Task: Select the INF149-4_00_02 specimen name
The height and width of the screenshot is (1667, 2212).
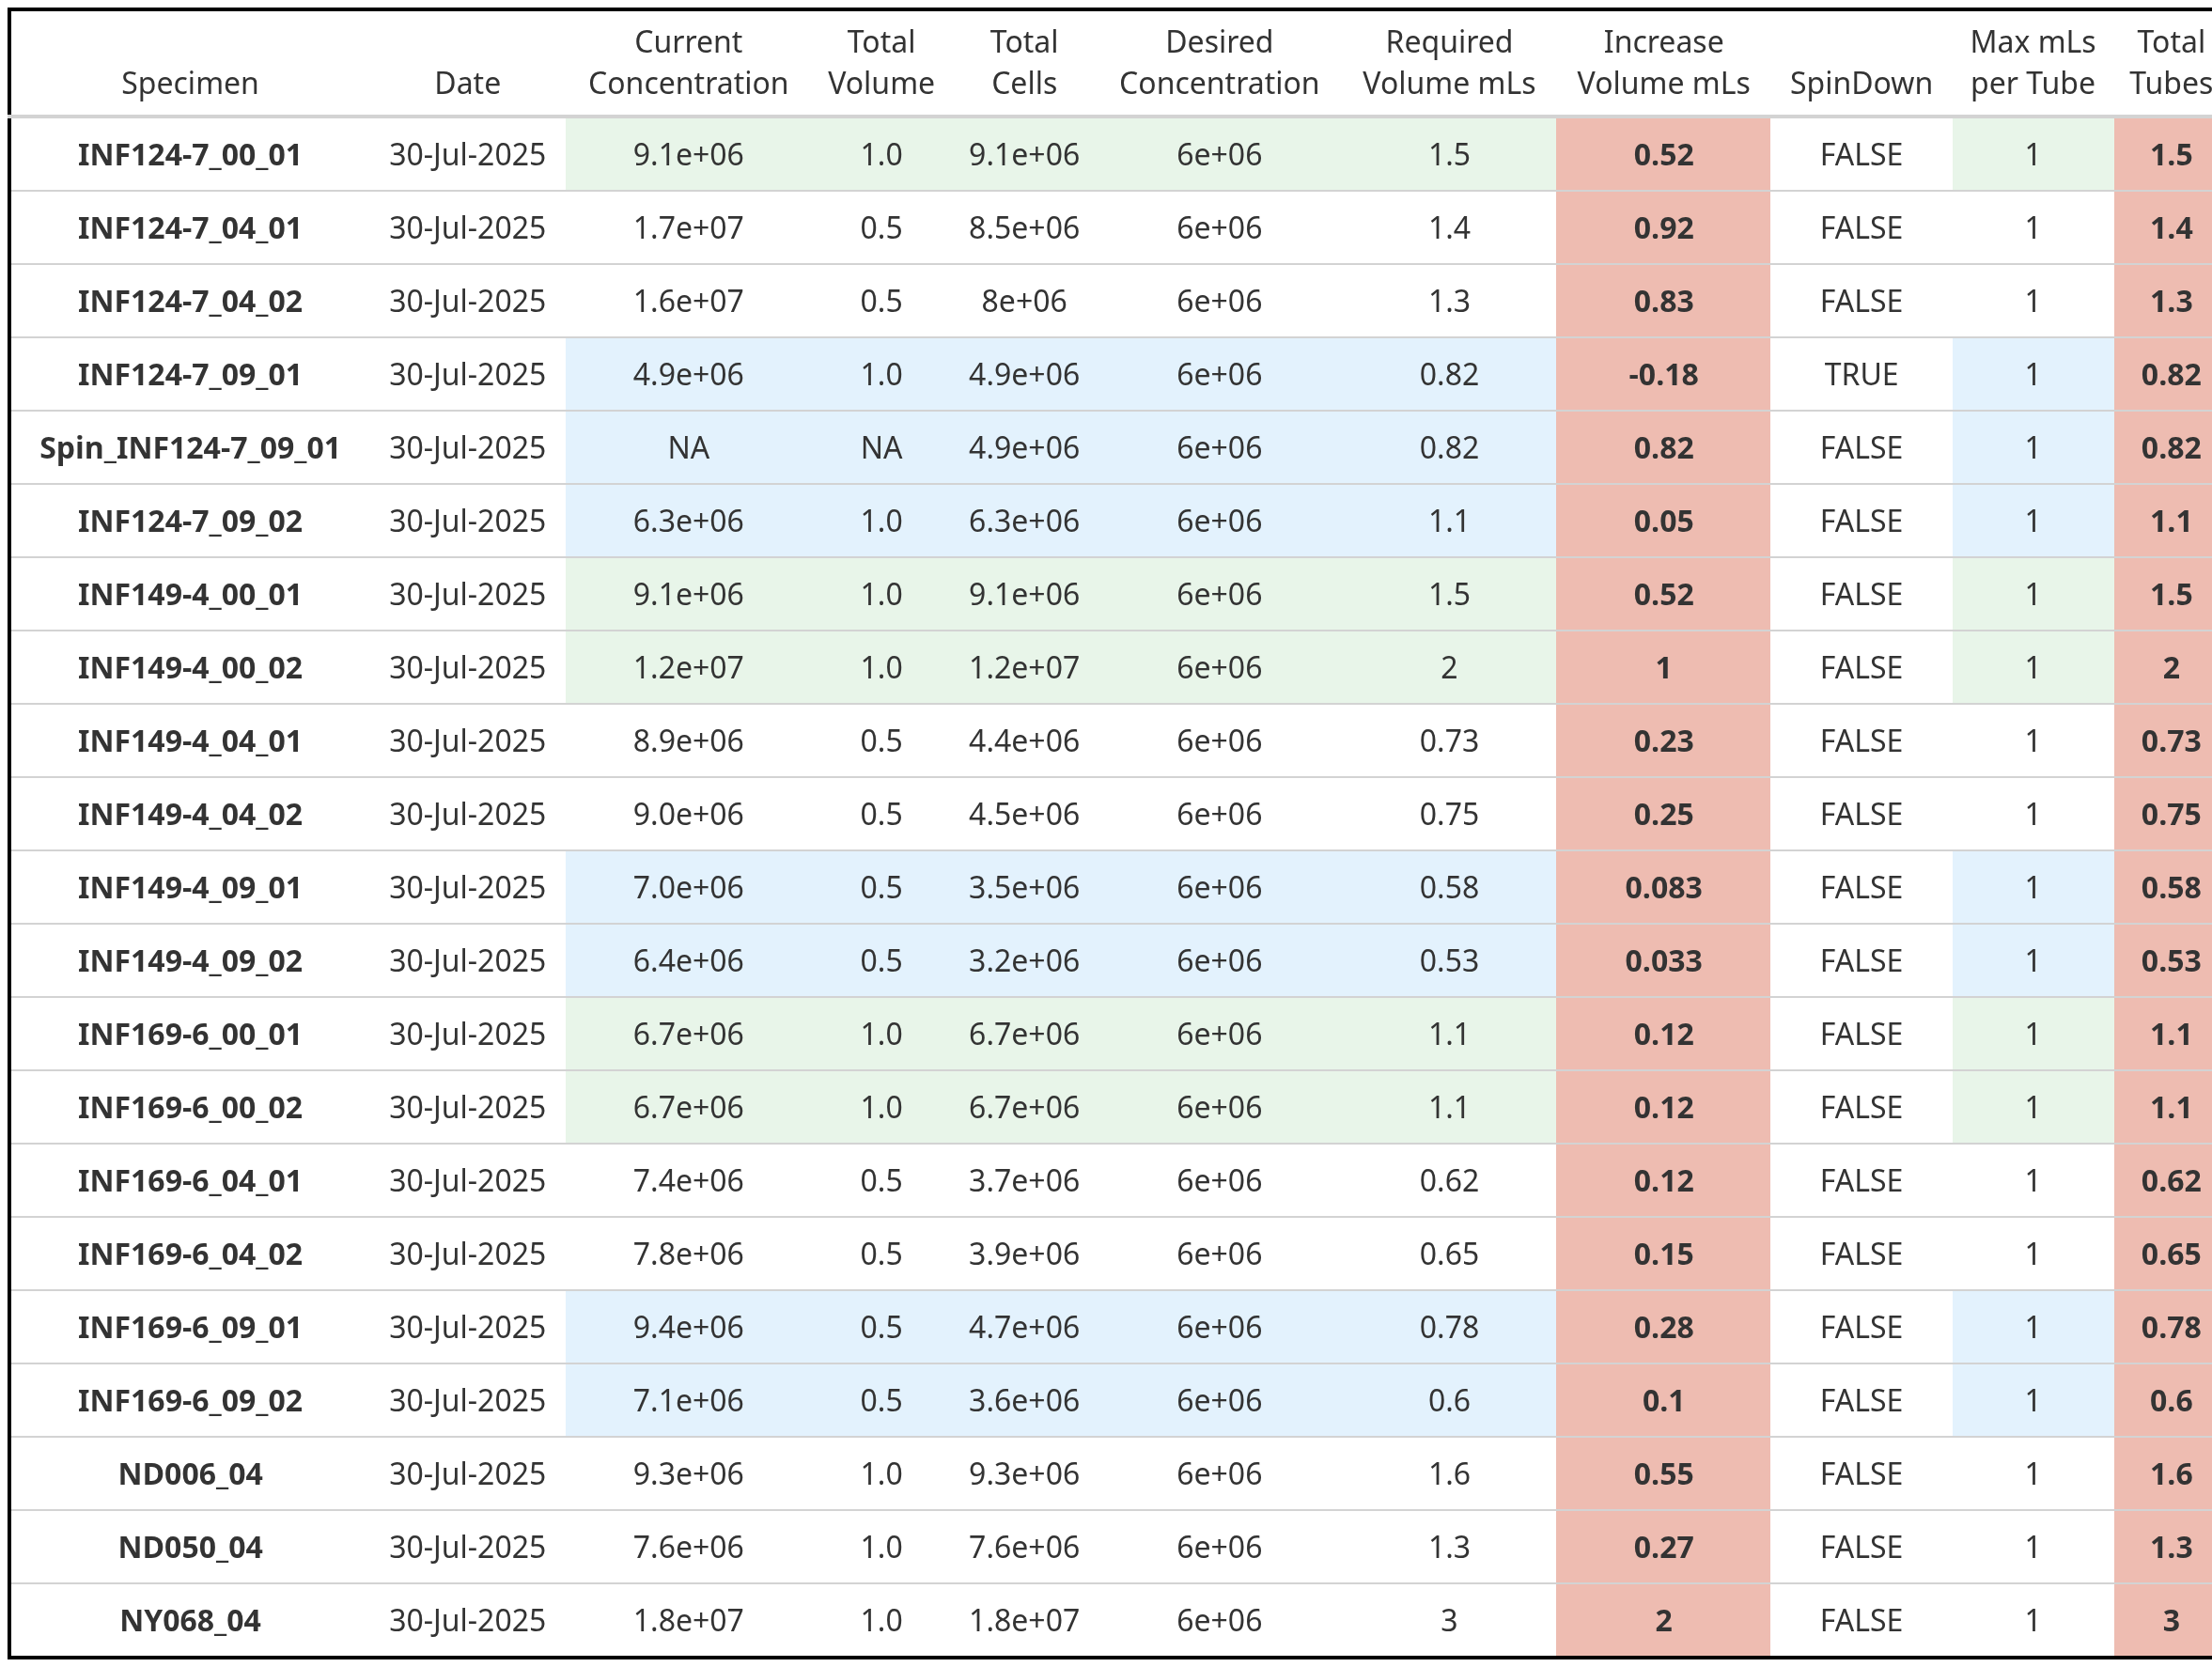Action: (x=189, y=668)
